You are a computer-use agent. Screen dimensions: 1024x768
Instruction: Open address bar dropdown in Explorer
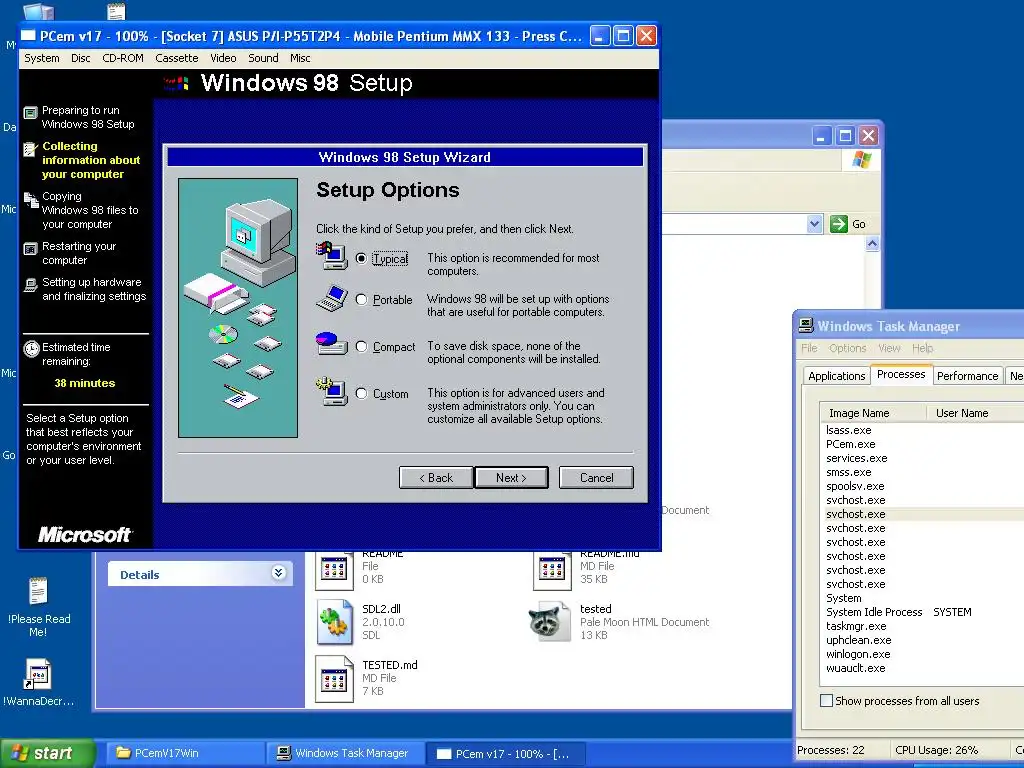click(814, 224)
